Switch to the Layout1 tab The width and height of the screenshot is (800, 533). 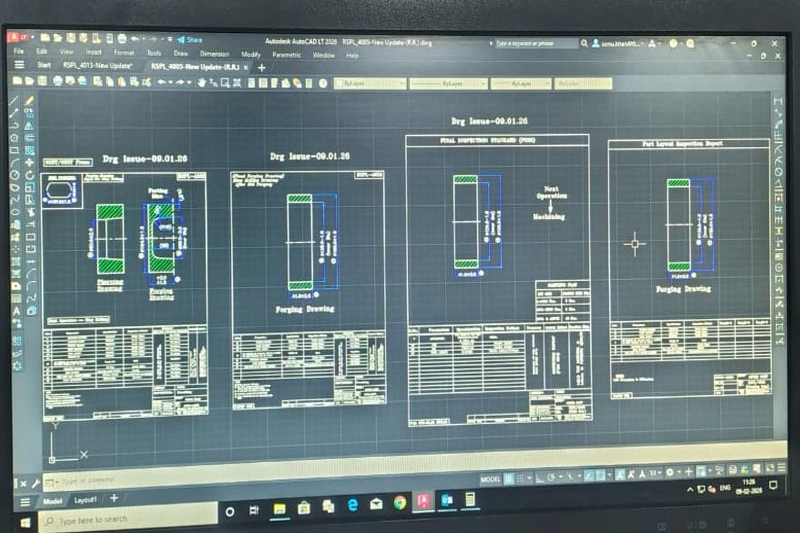(85, 498)
